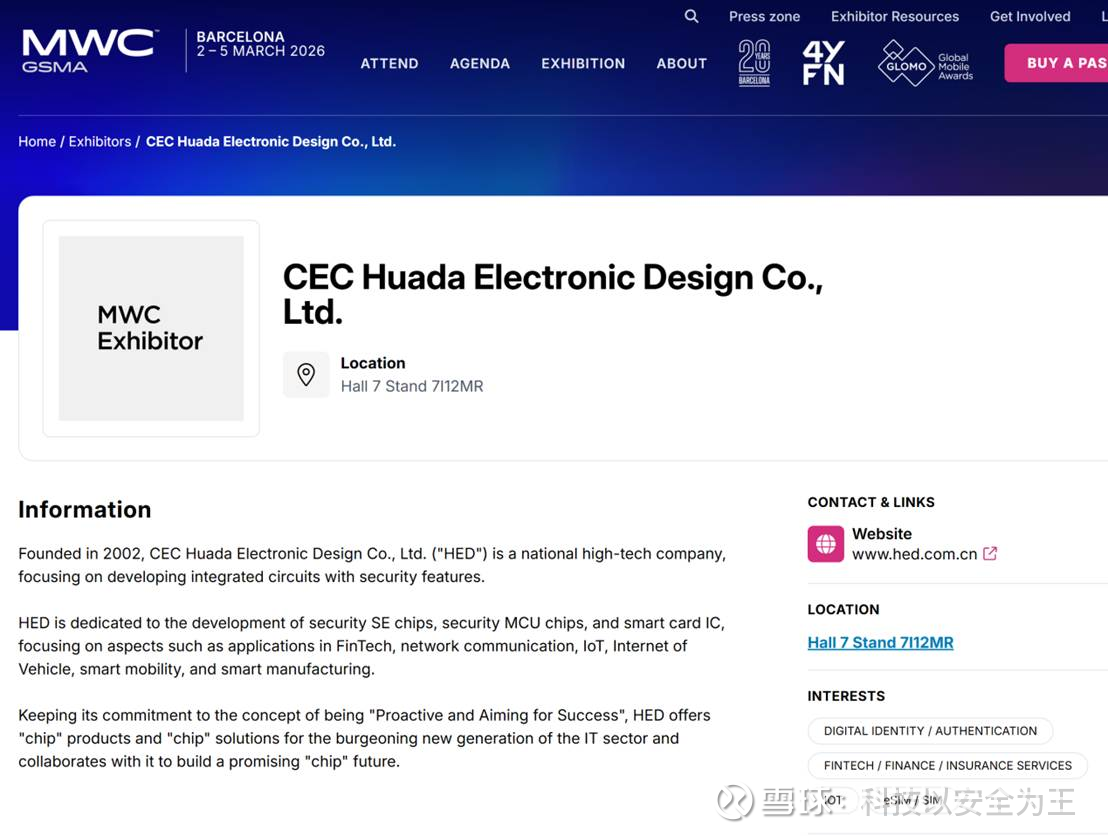This screenshot has height=836, width=1108.
Task: Click the Get Involved link
Action: (x=1030, y=16)
